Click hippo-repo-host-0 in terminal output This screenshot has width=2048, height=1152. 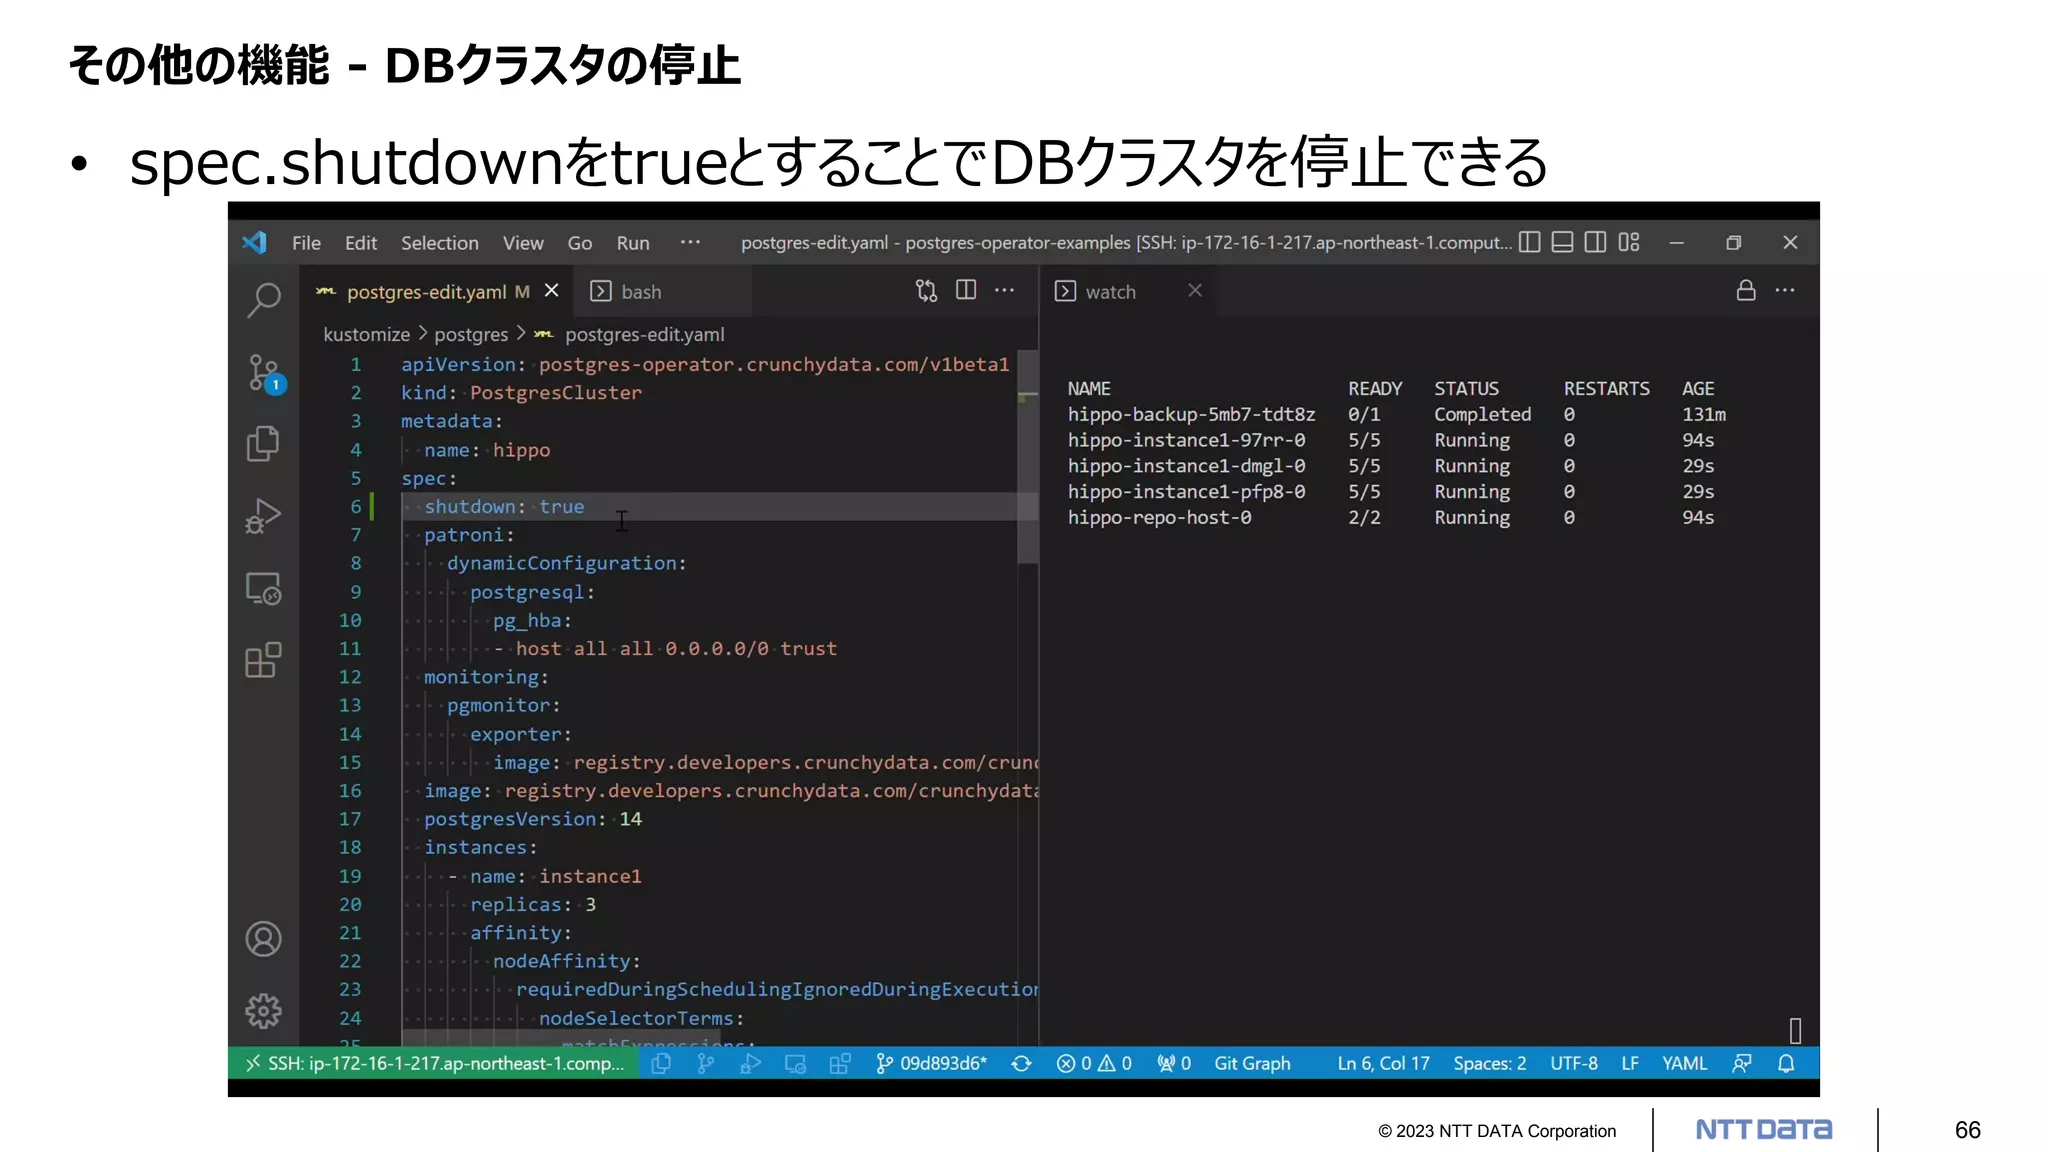pyautogui.click(x=1160, y=517)
